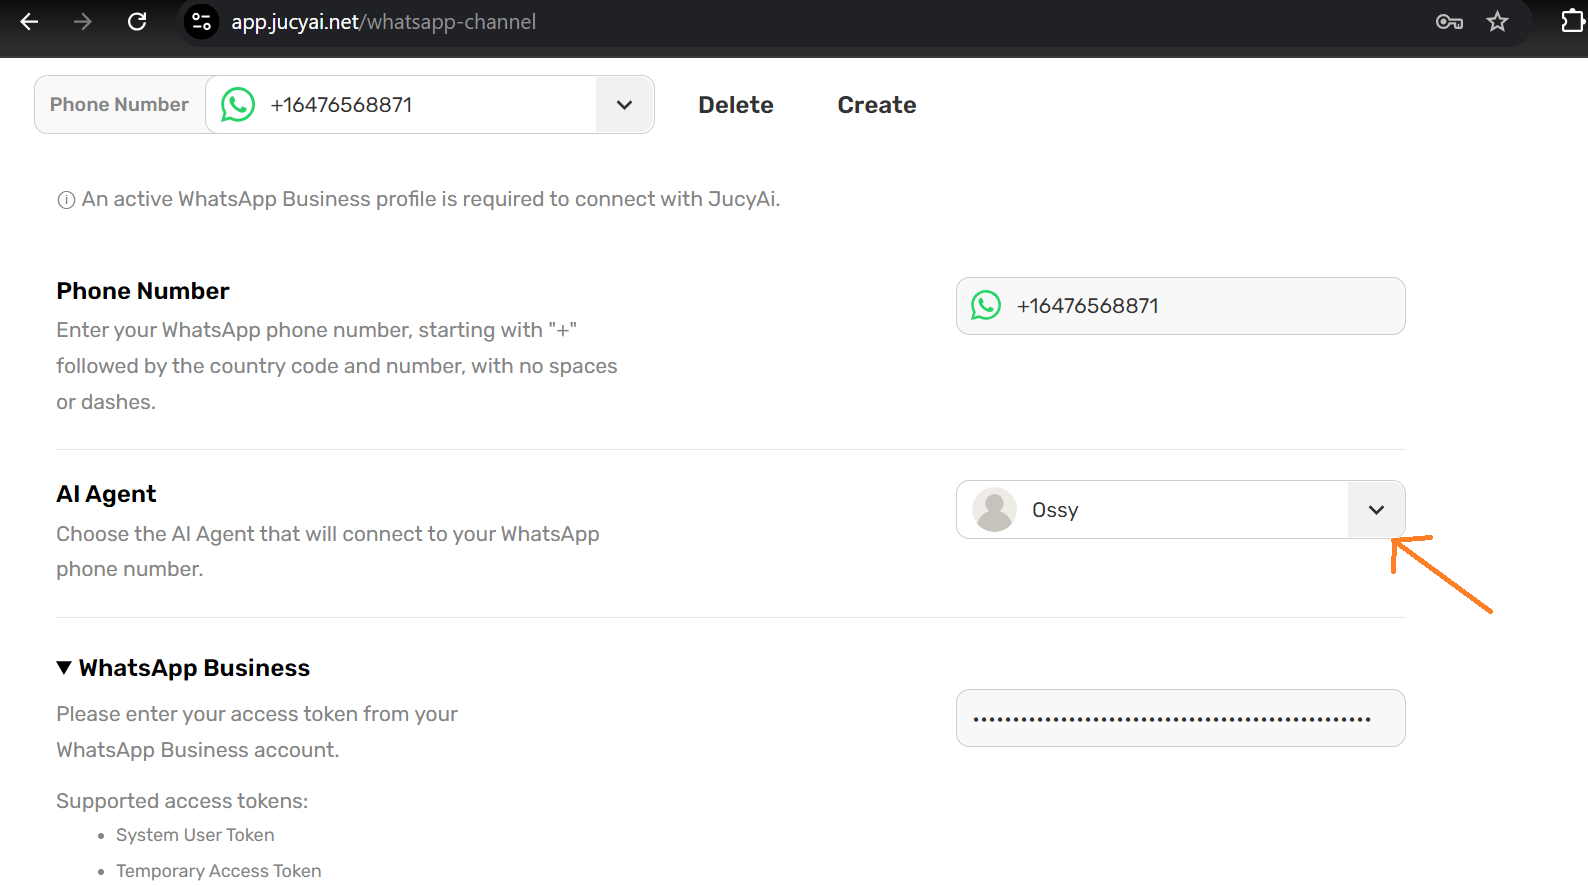Image resolution: width=1588 pixels, height=886 pixels.
Task: Click 'Temporary Access Token' list item
Action: tap(219, 871)
